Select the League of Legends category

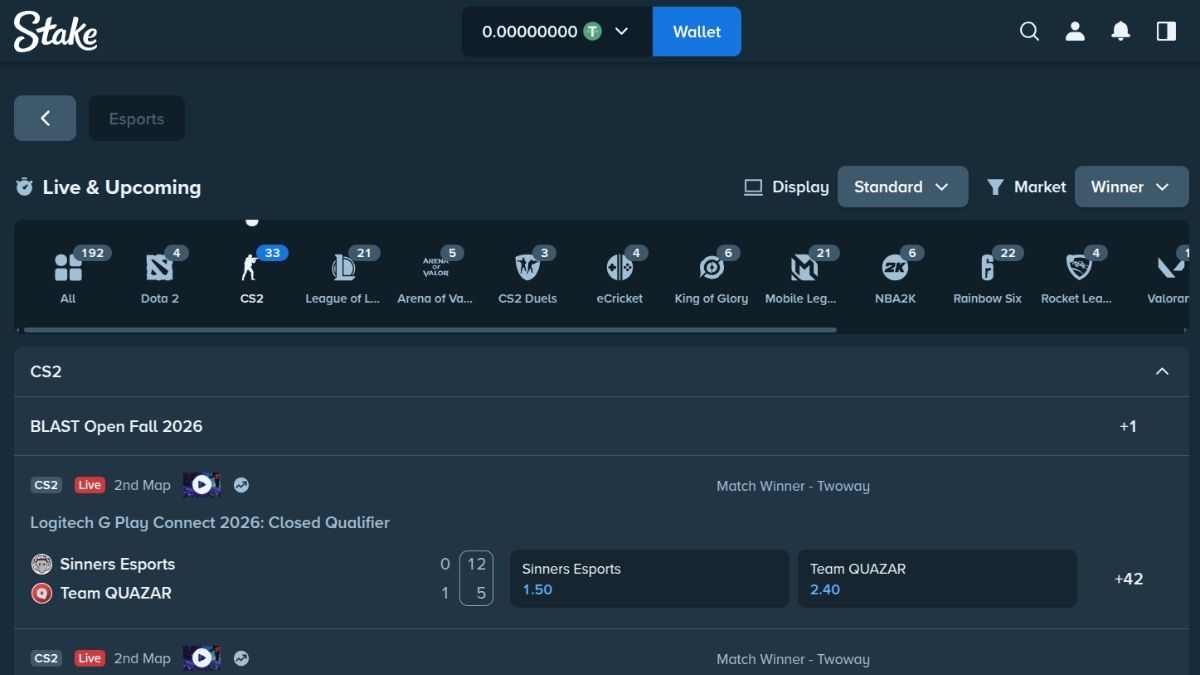point(343,276)
